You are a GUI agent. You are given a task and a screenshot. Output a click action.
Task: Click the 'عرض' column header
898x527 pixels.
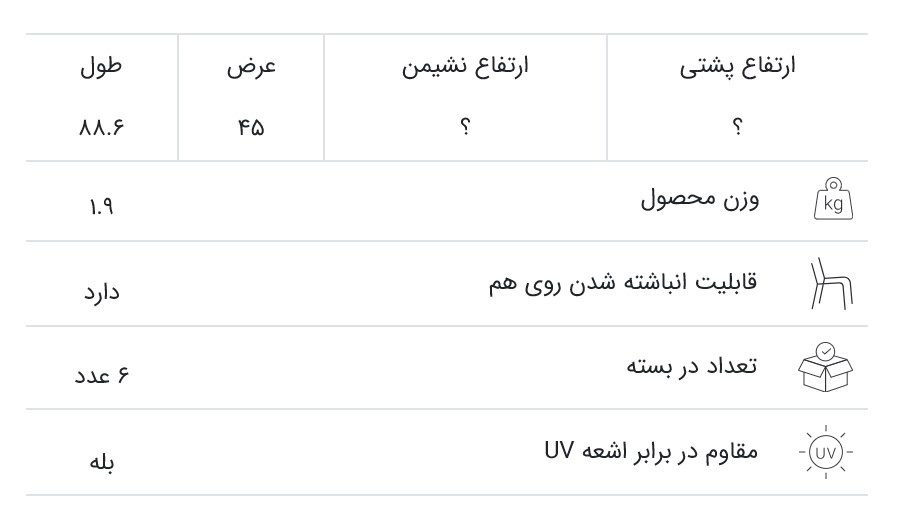251,66
